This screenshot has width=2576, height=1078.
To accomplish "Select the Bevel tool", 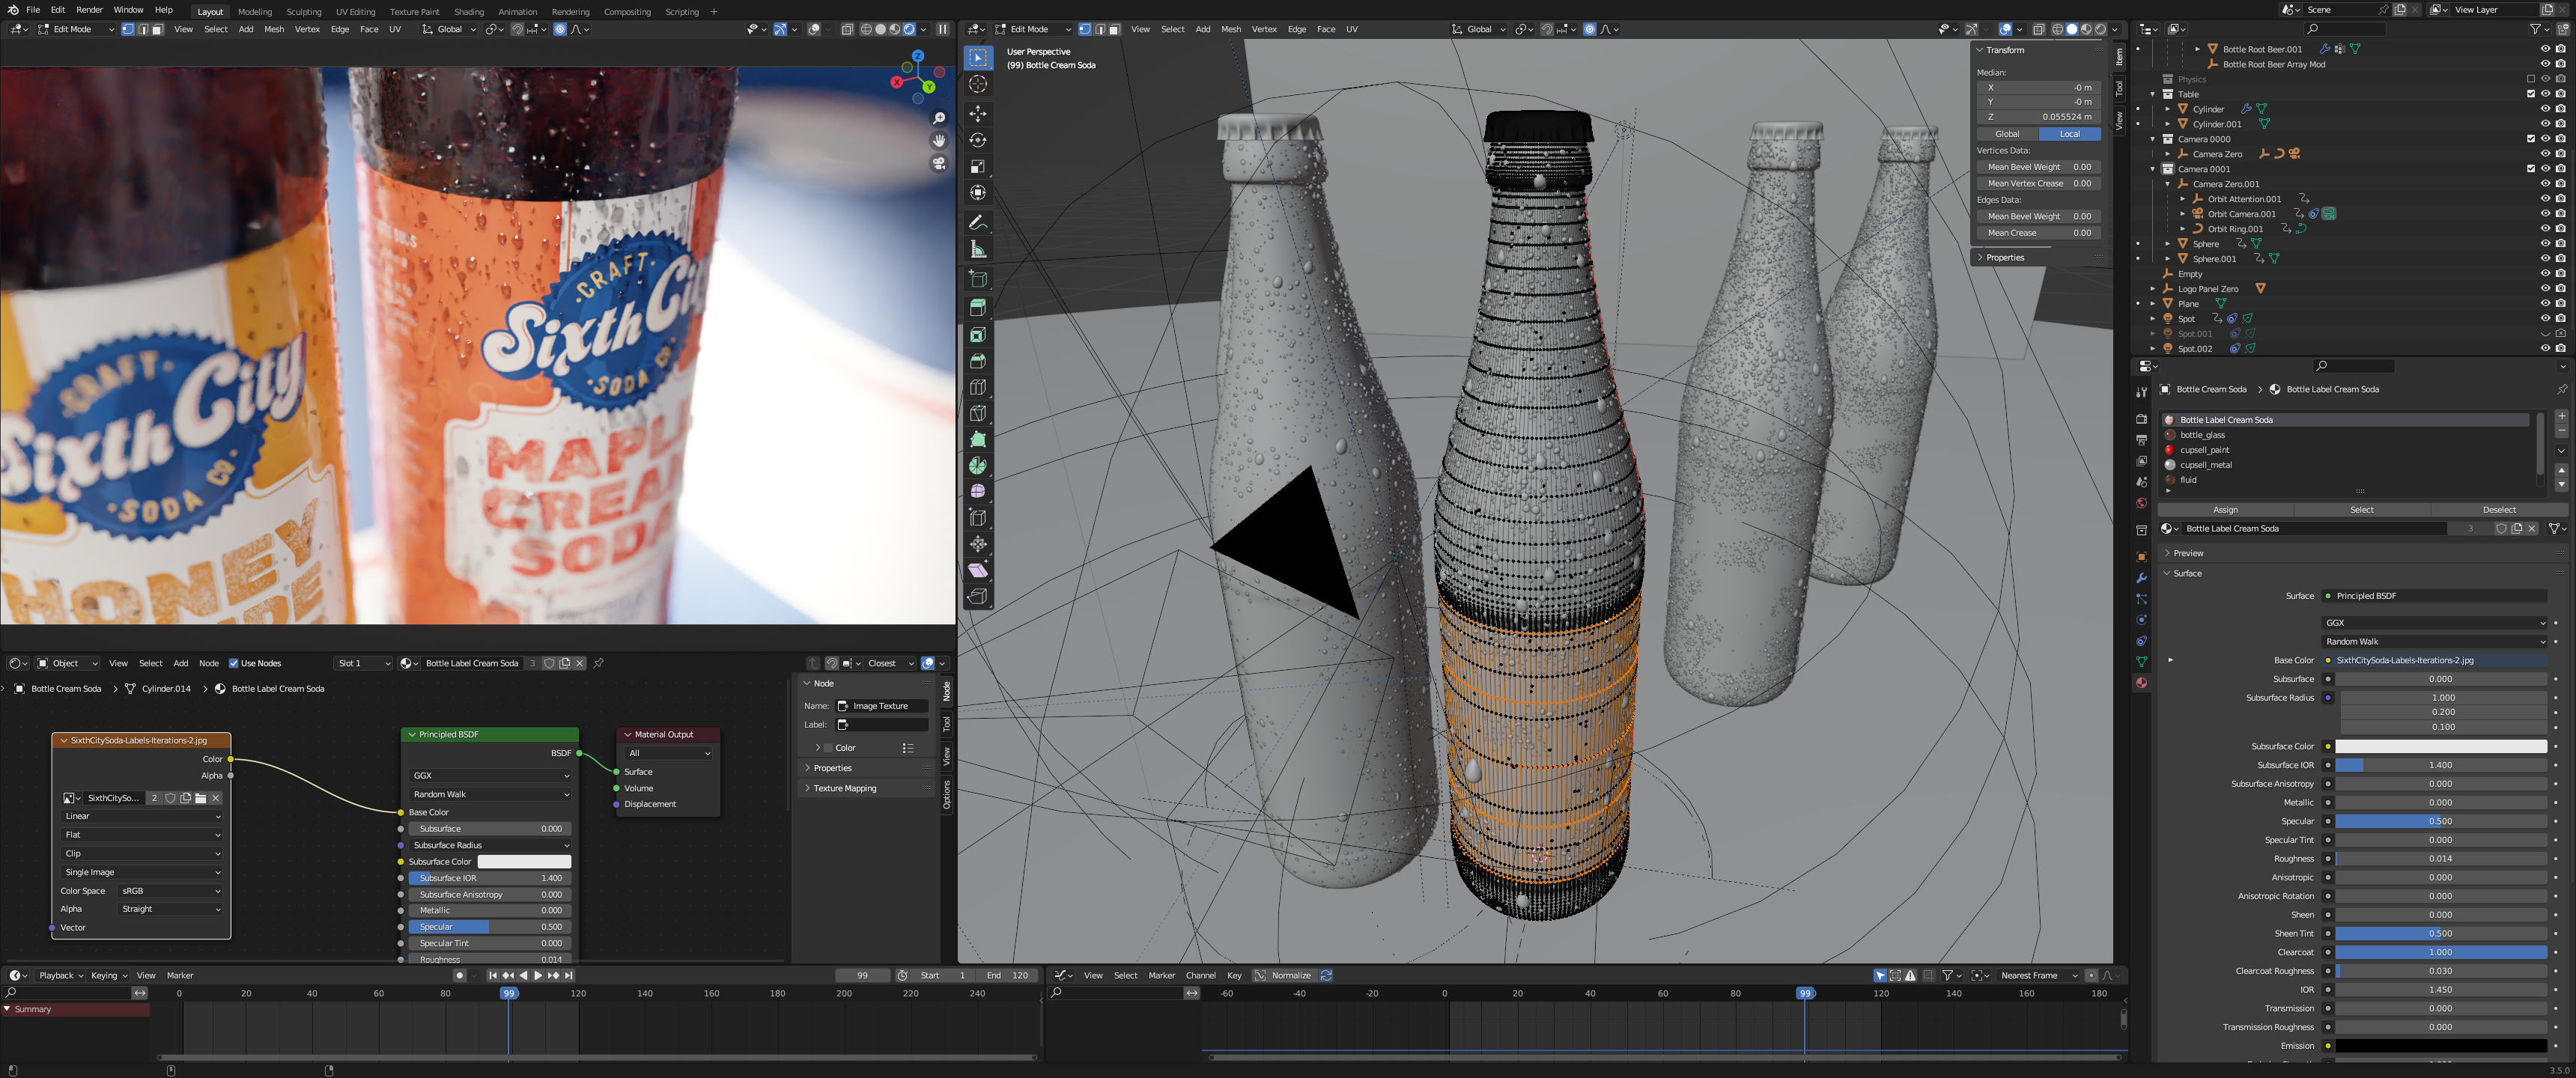I will tap(978, 361).
